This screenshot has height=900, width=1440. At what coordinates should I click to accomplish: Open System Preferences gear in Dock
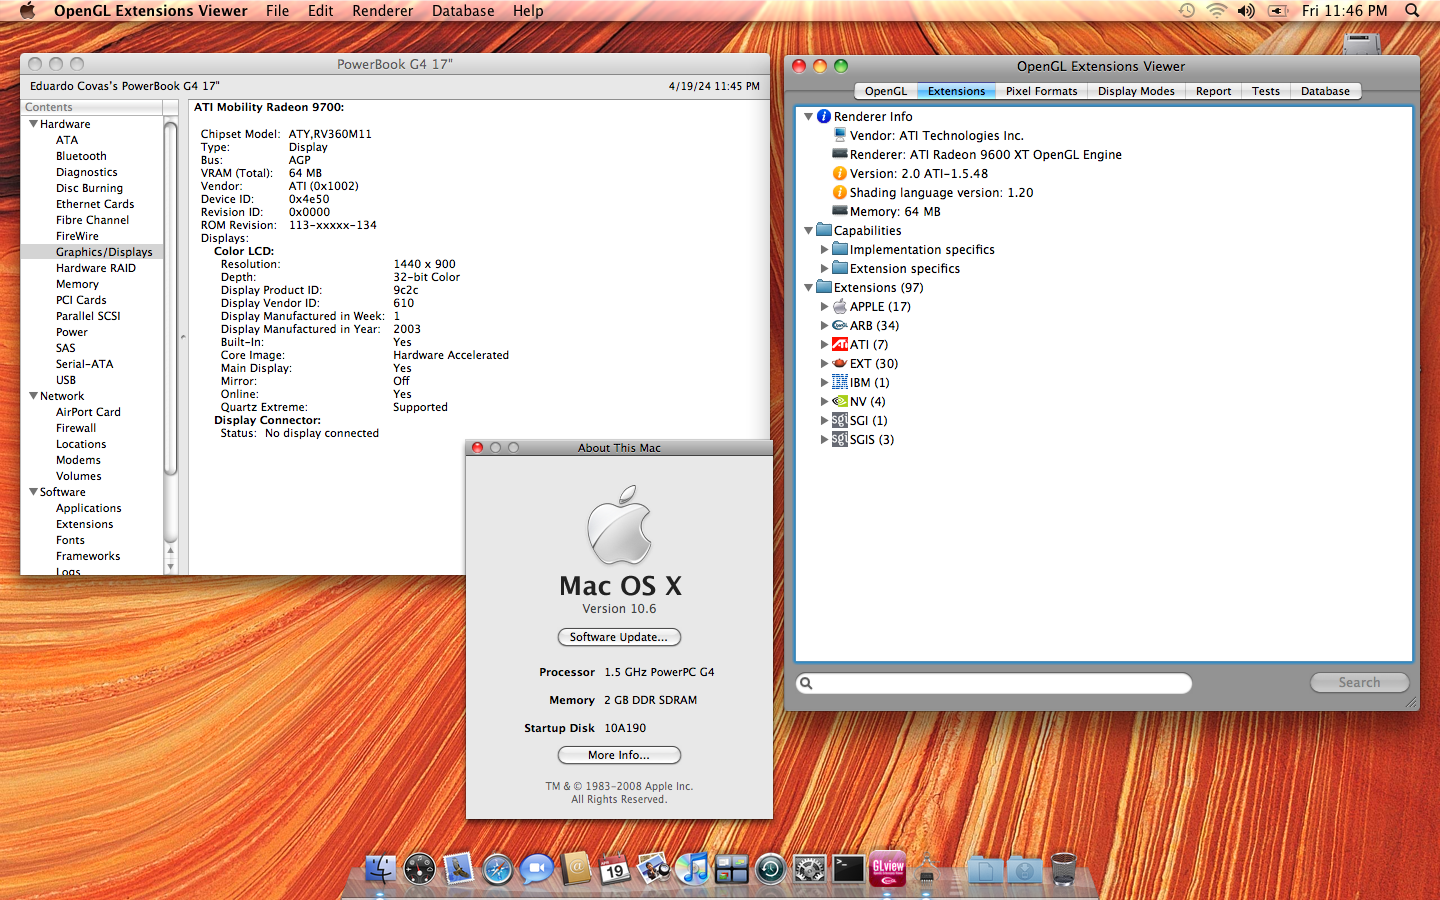click(809, 868)
